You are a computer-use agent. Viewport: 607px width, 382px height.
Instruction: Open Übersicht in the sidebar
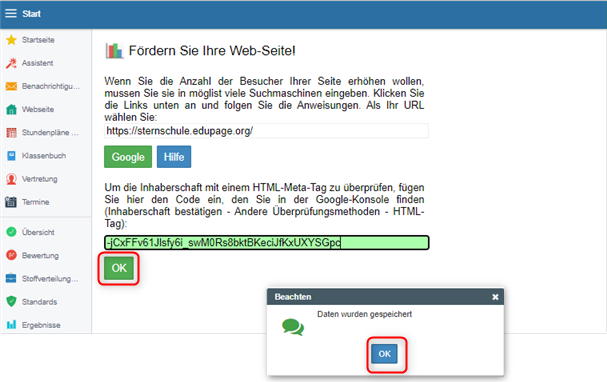coord(38,232)
